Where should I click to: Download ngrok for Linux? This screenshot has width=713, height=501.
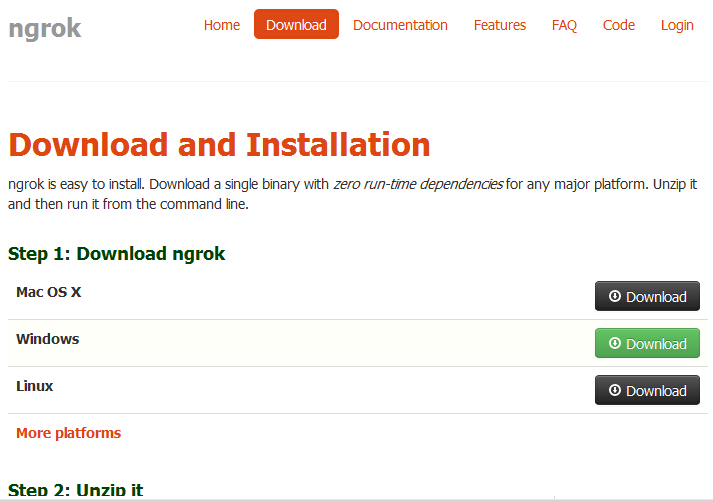pos(647,390)
